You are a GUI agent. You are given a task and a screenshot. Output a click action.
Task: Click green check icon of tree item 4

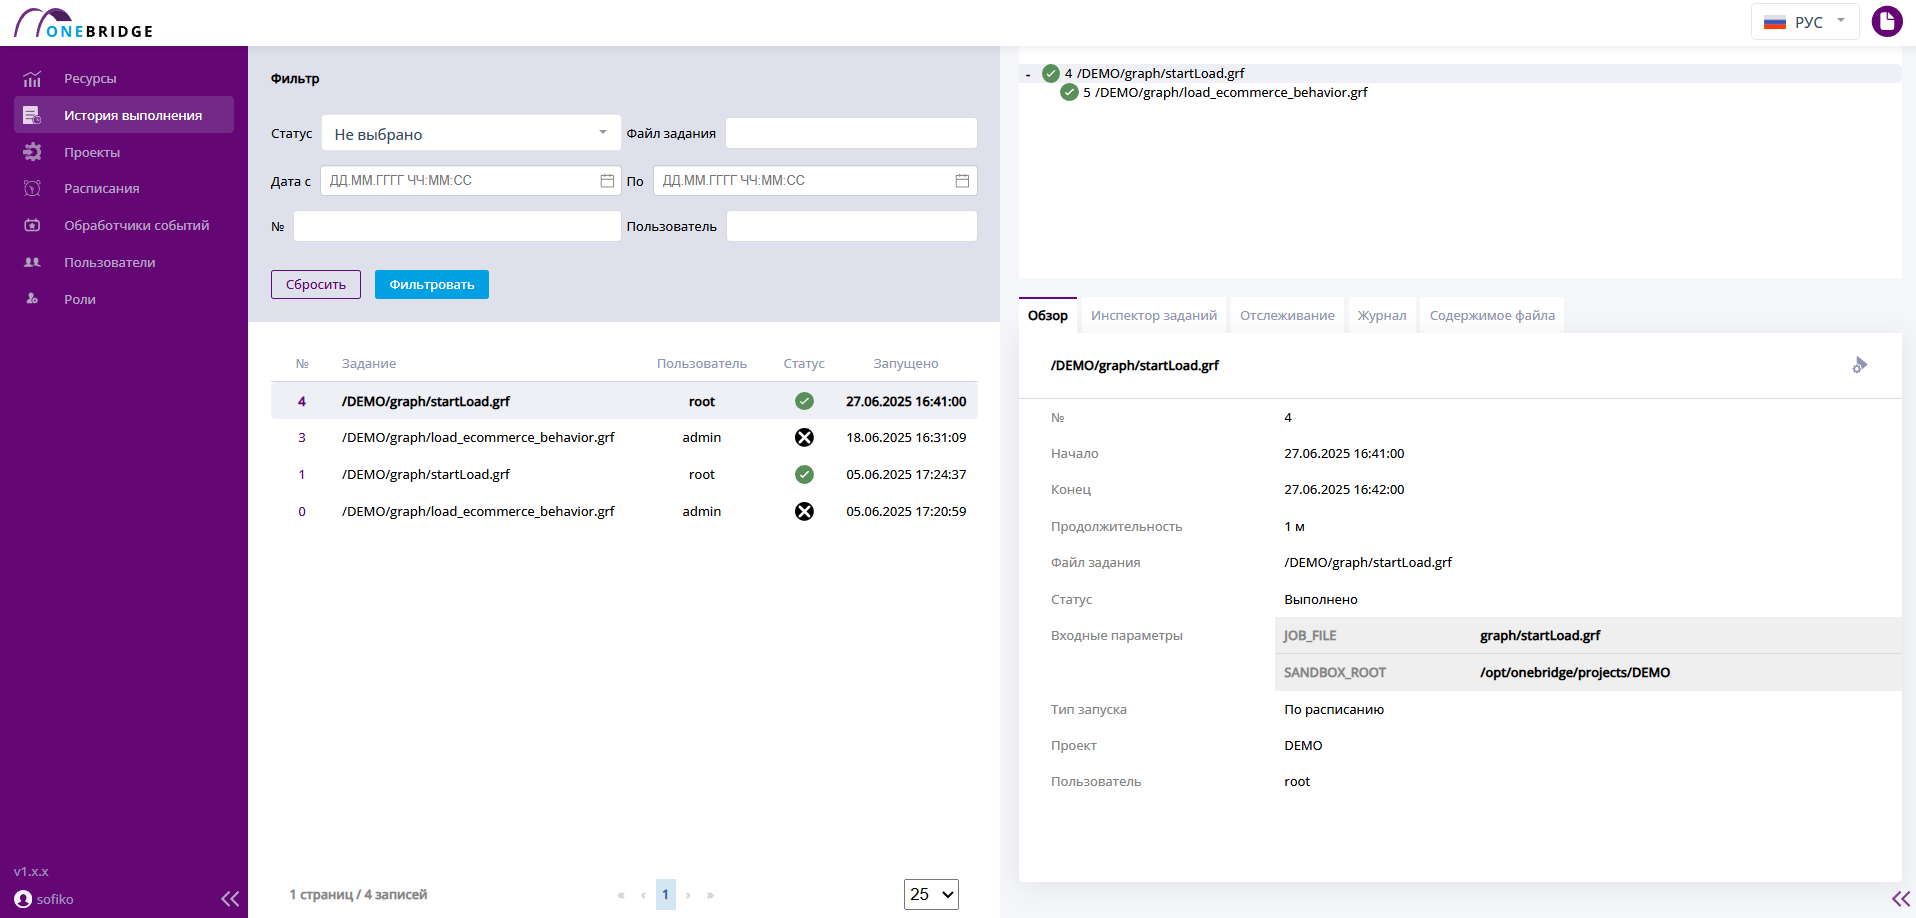coord(1051,73)
